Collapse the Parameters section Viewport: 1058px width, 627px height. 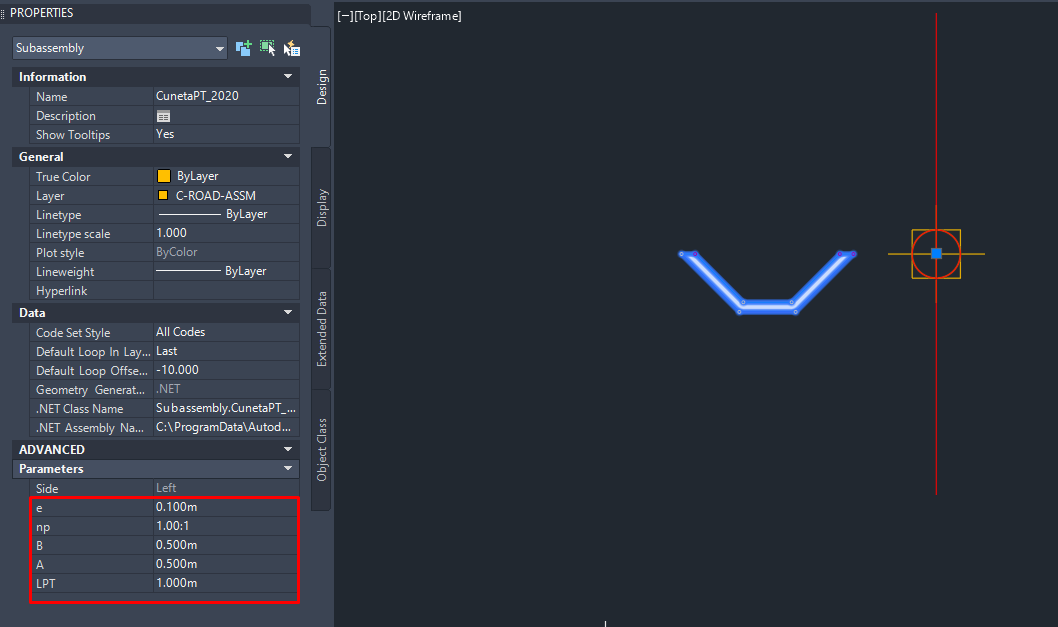coord(288,468)
